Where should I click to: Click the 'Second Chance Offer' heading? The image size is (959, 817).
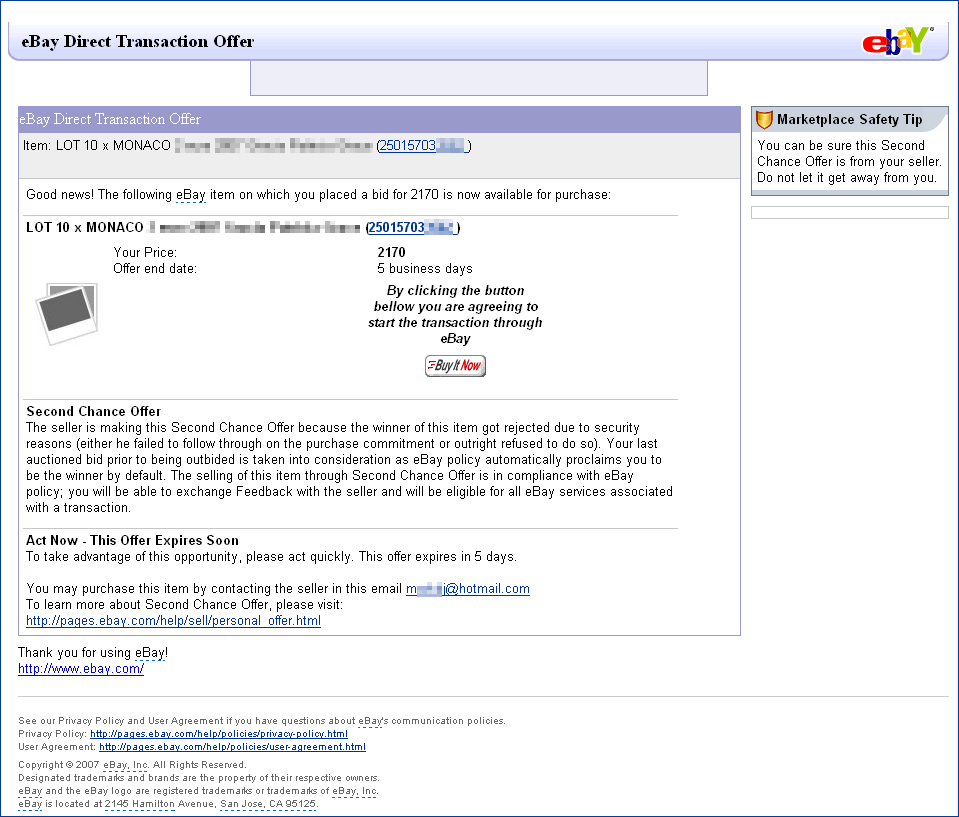point(94,411)
